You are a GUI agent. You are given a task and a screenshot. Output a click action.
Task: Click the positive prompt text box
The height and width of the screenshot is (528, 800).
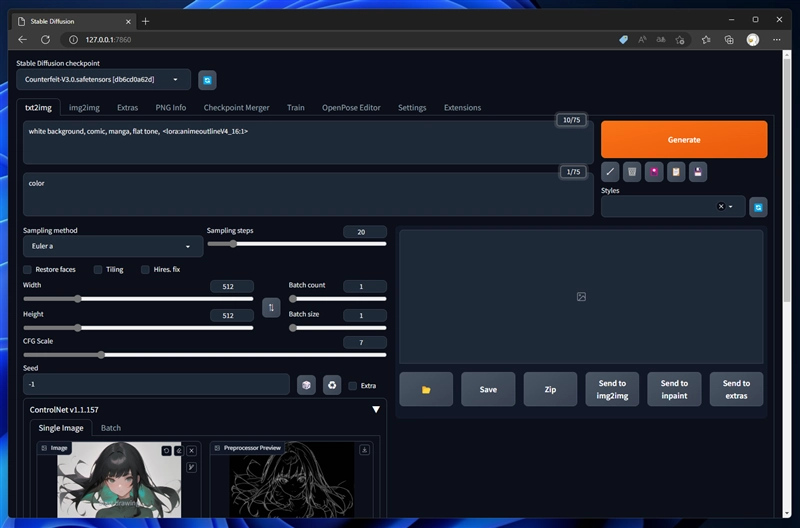point(308,142)
